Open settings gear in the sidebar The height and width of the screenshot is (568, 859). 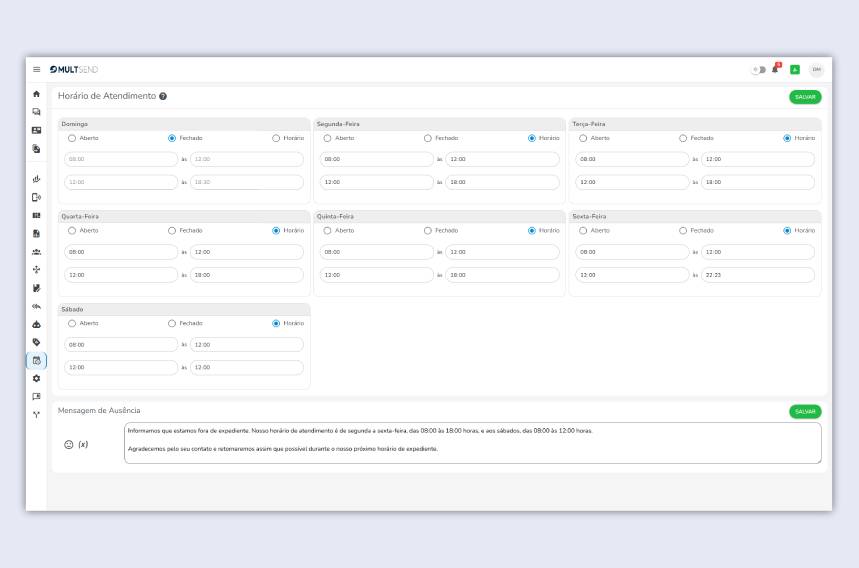[x=37, y=378]
